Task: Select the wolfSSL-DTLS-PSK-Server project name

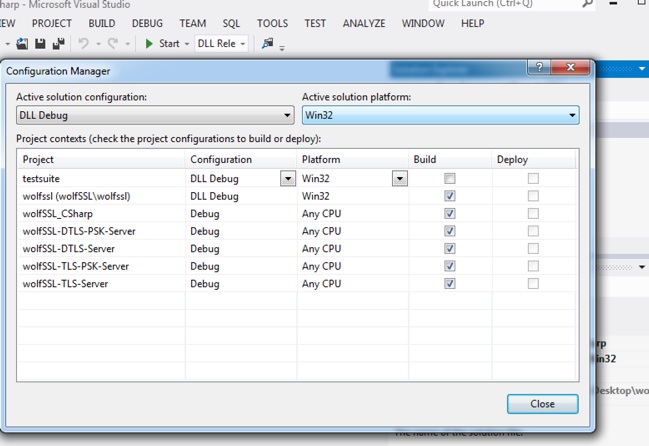Action: tap(79, 231)
